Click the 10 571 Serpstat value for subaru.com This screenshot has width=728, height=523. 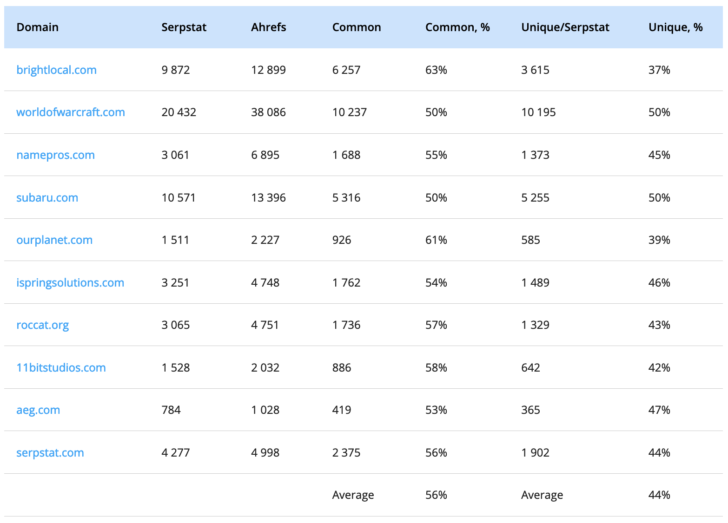point(178,197)
